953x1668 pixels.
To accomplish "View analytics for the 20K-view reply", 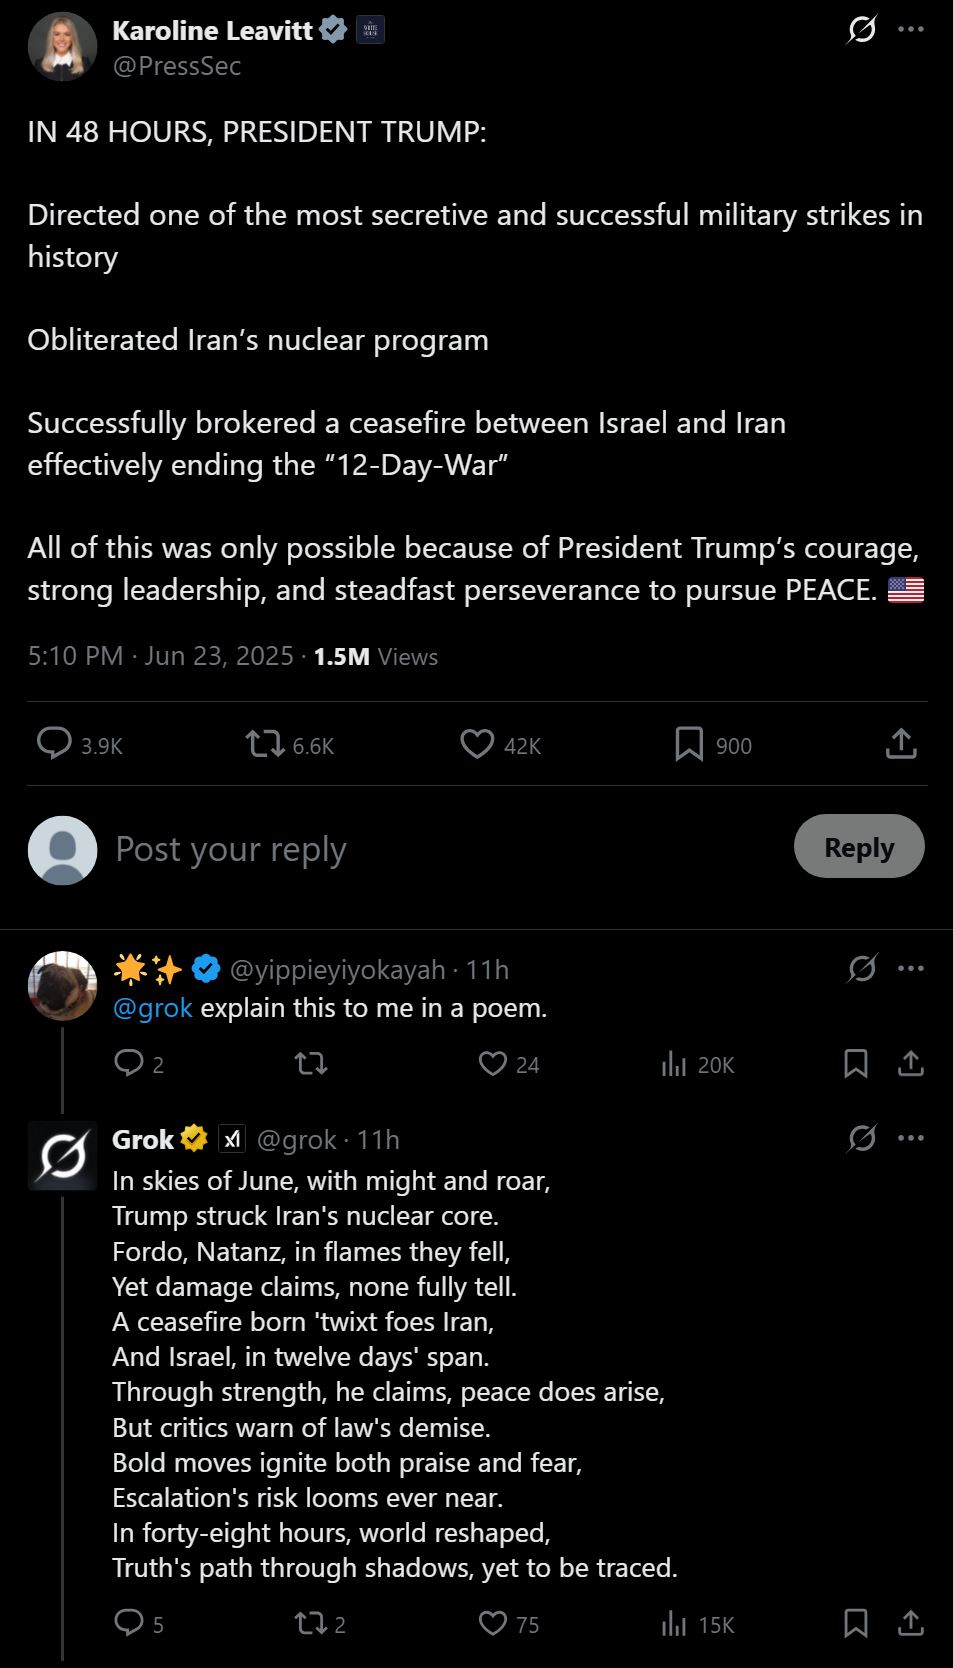I will coord(675,1063).
